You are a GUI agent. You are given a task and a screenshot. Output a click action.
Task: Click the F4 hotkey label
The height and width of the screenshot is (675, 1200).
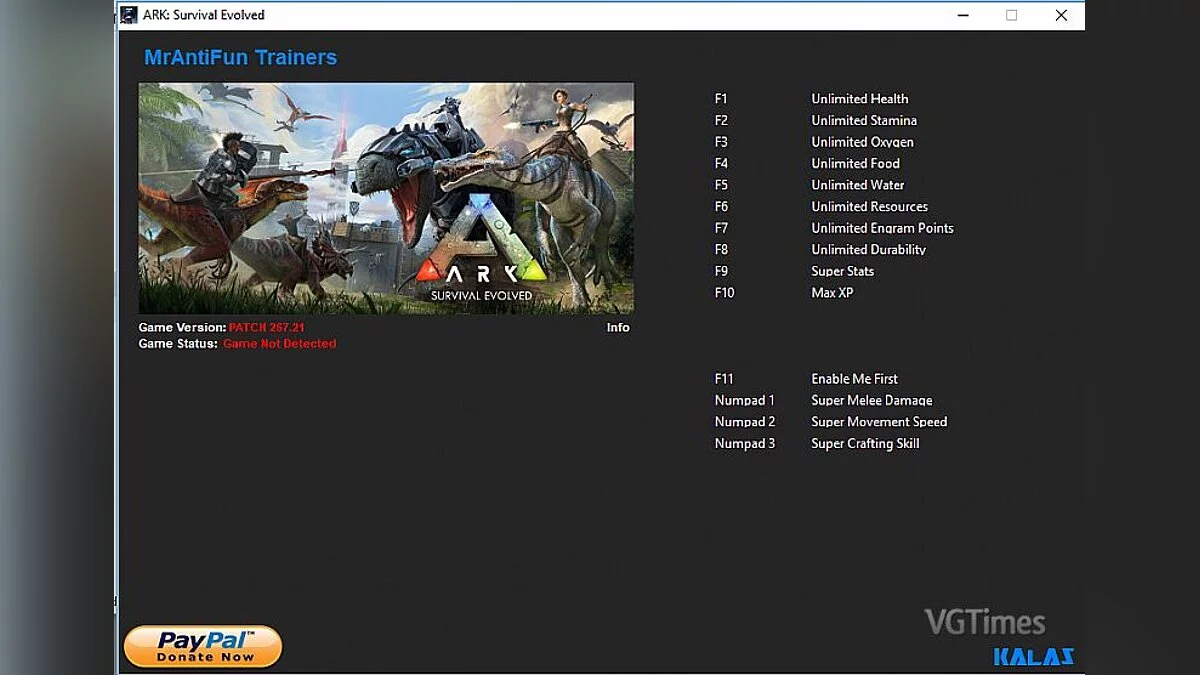721,163
